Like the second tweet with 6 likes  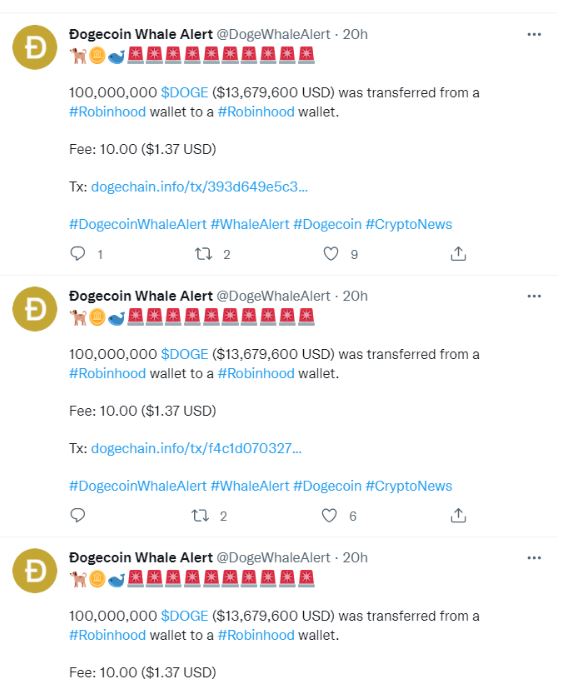pyautogui.click(x=329, y=515)
